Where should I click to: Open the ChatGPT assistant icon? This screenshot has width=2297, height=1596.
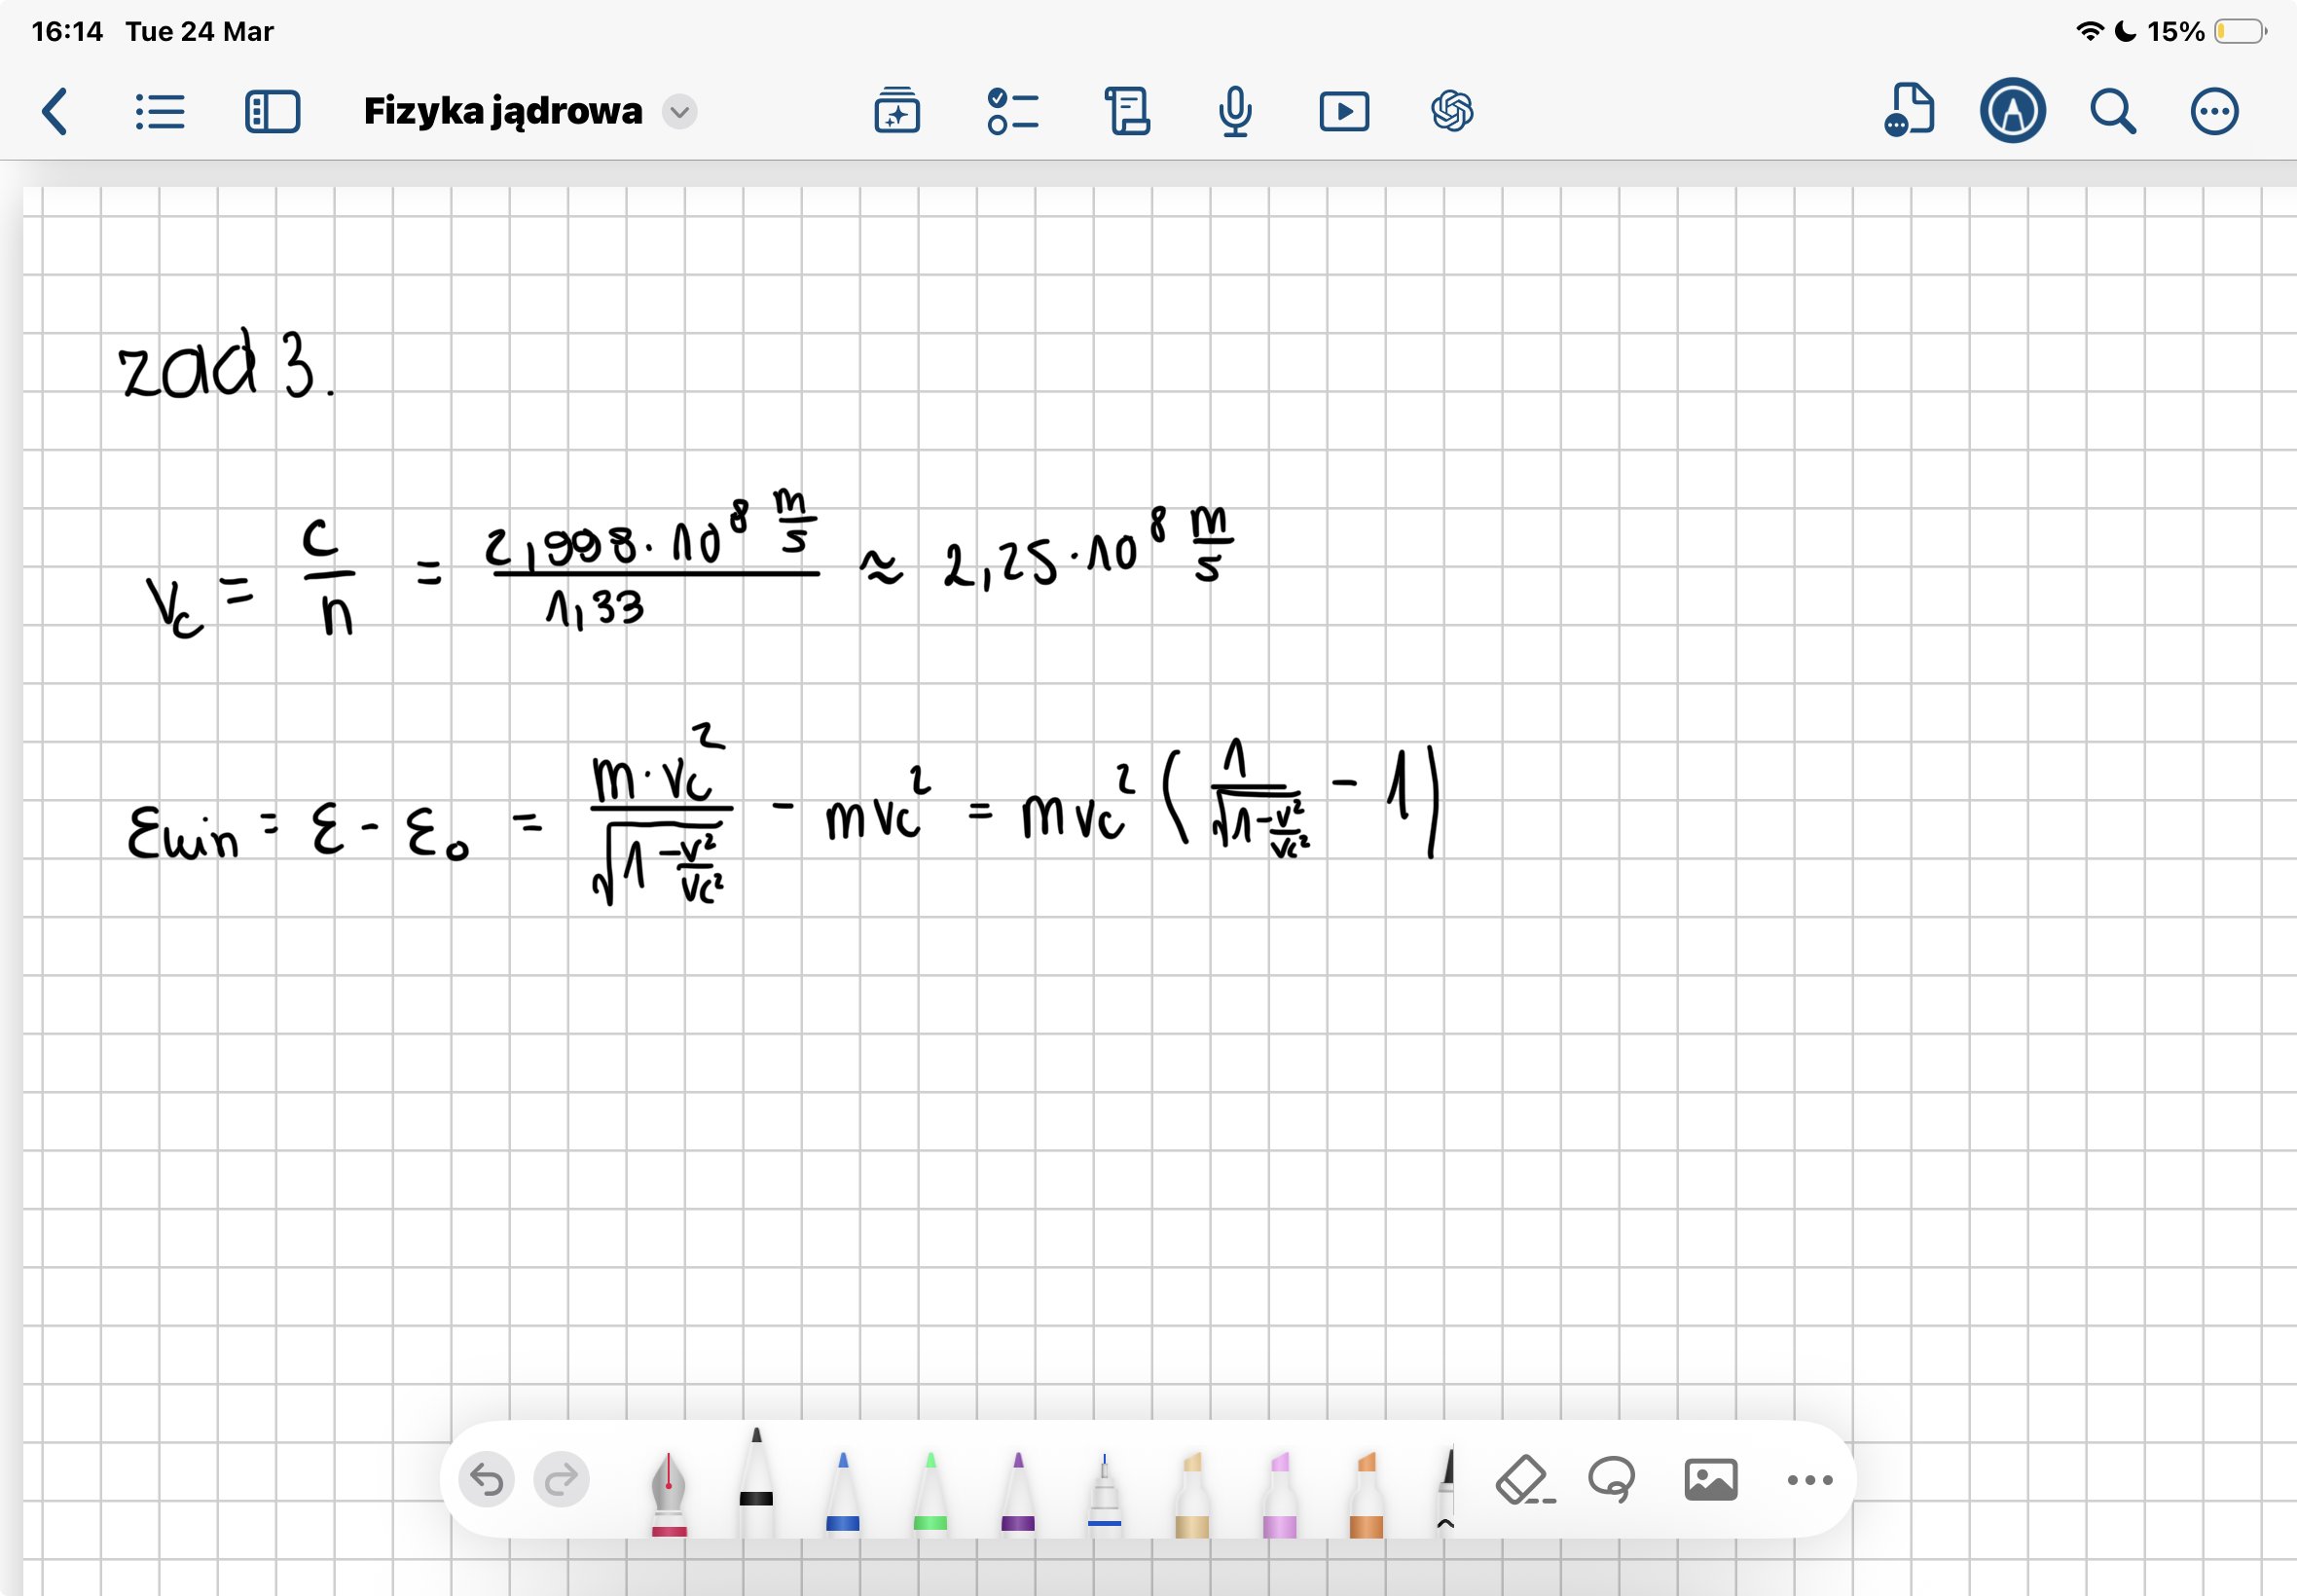(x=1452, y=111)
